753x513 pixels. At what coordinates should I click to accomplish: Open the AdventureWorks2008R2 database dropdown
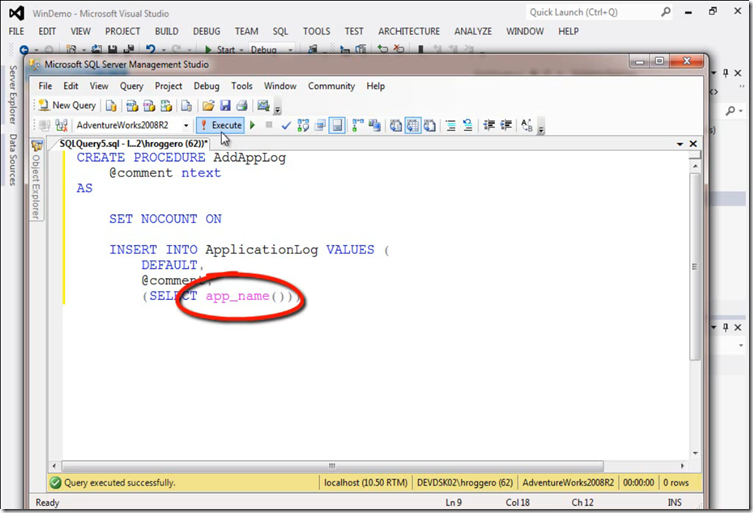point(186,126)
